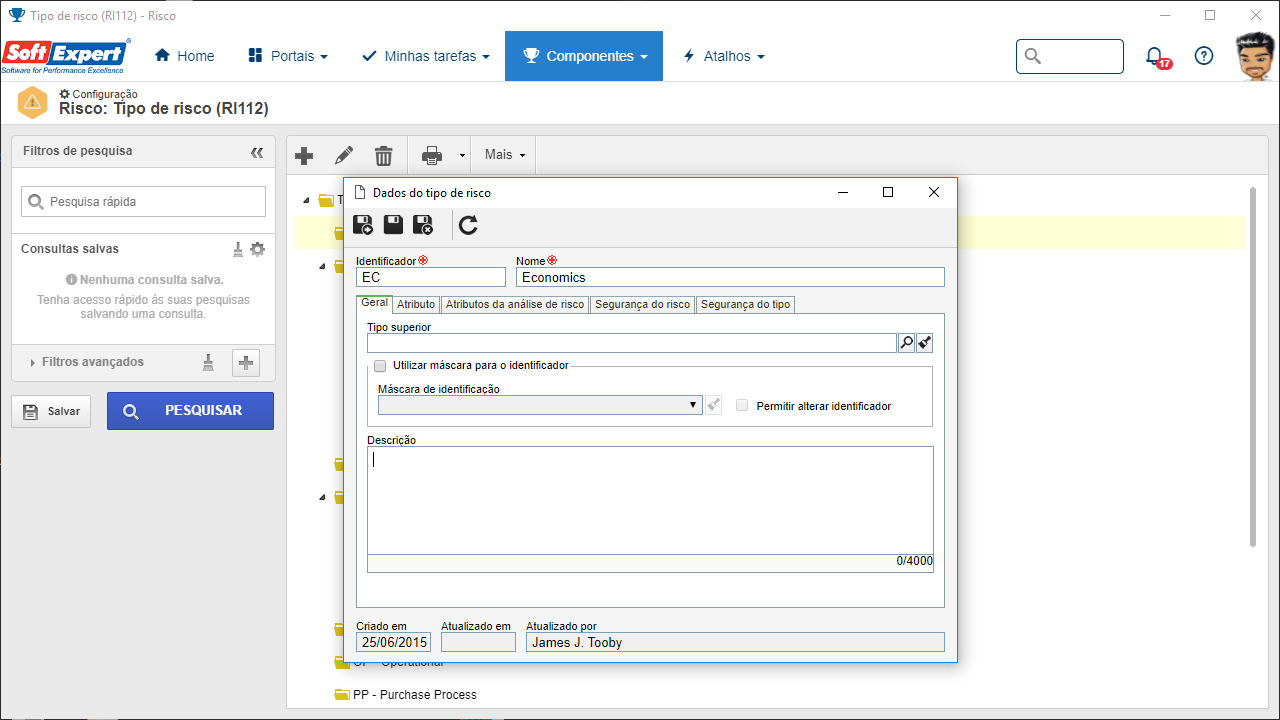Click the delete trash can icon
Image resolution: width=1280 pixels, height=720 pixels.
(384, 155)
